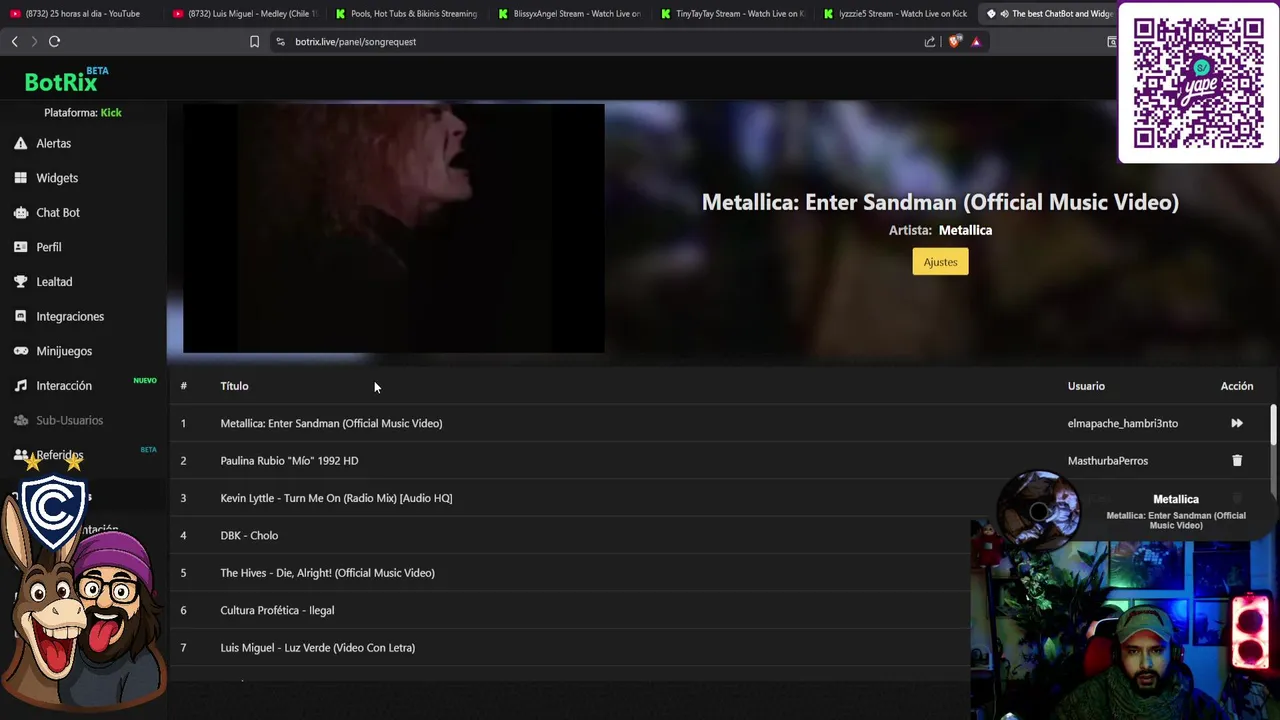The height and width of the screenshot is (720, 1280).
Task: Click user elmapache_hambri3nto
Action: (1123, 423)
